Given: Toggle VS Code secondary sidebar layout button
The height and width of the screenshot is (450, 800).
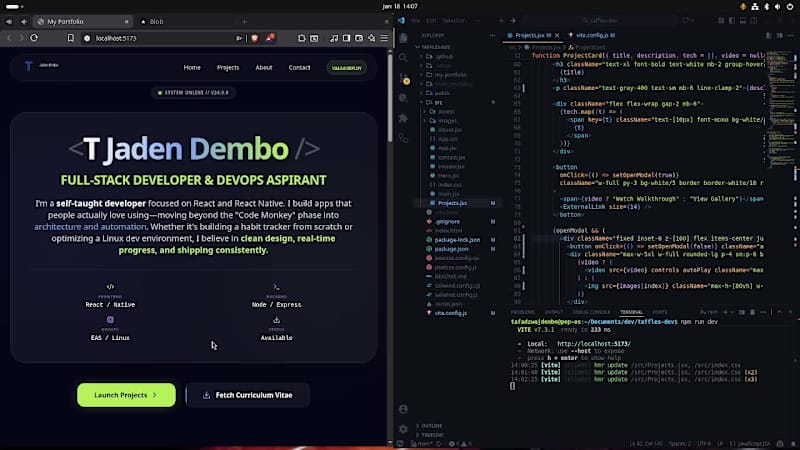Looking at the screenshot, I should (754, 20).
